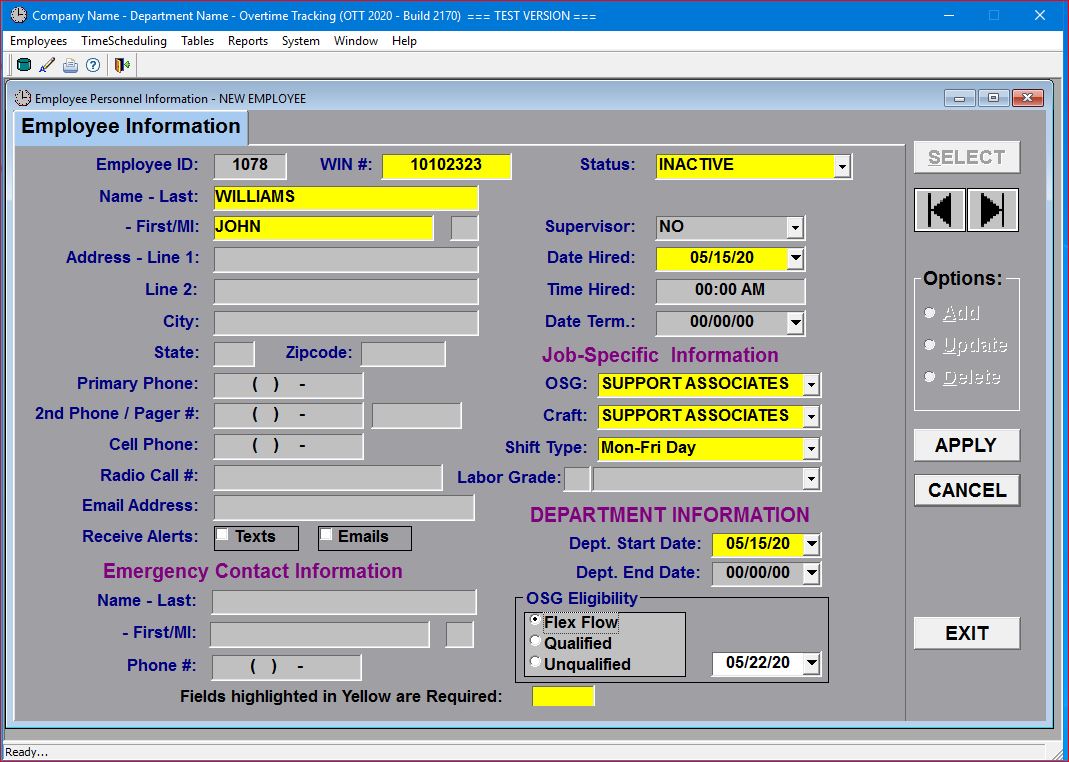Expand the Shift Type dropdown
1069x762 pixels.
[811, 449]
